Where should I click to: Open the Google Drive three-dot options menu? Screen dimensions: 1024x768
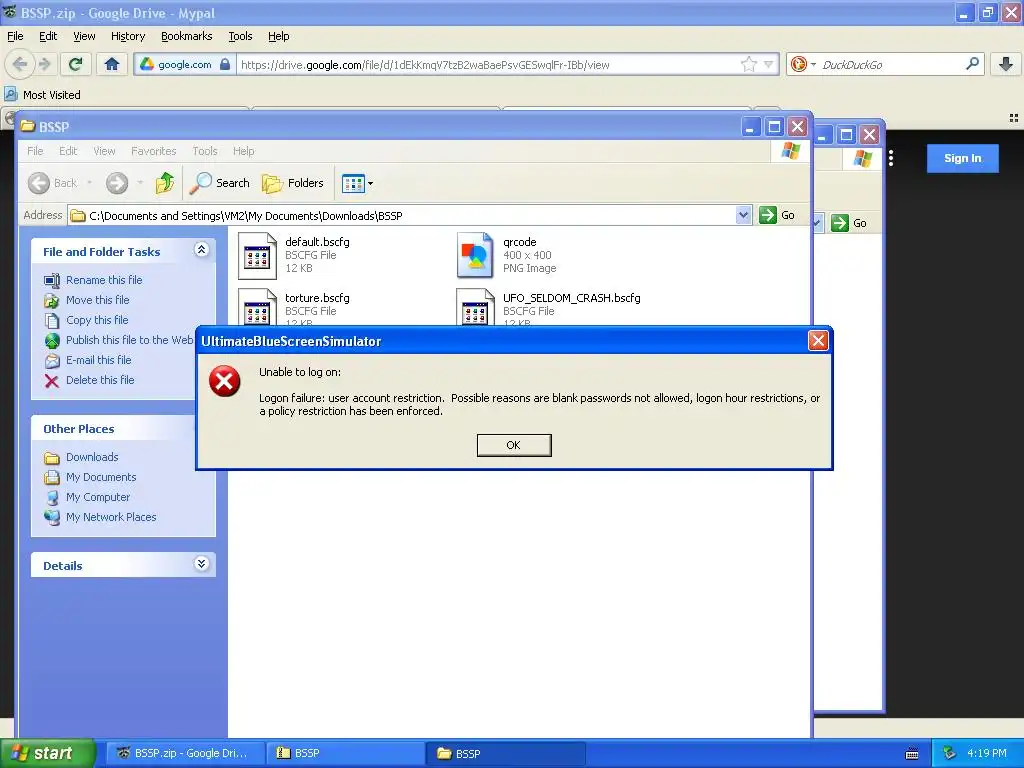coord(891,158)
